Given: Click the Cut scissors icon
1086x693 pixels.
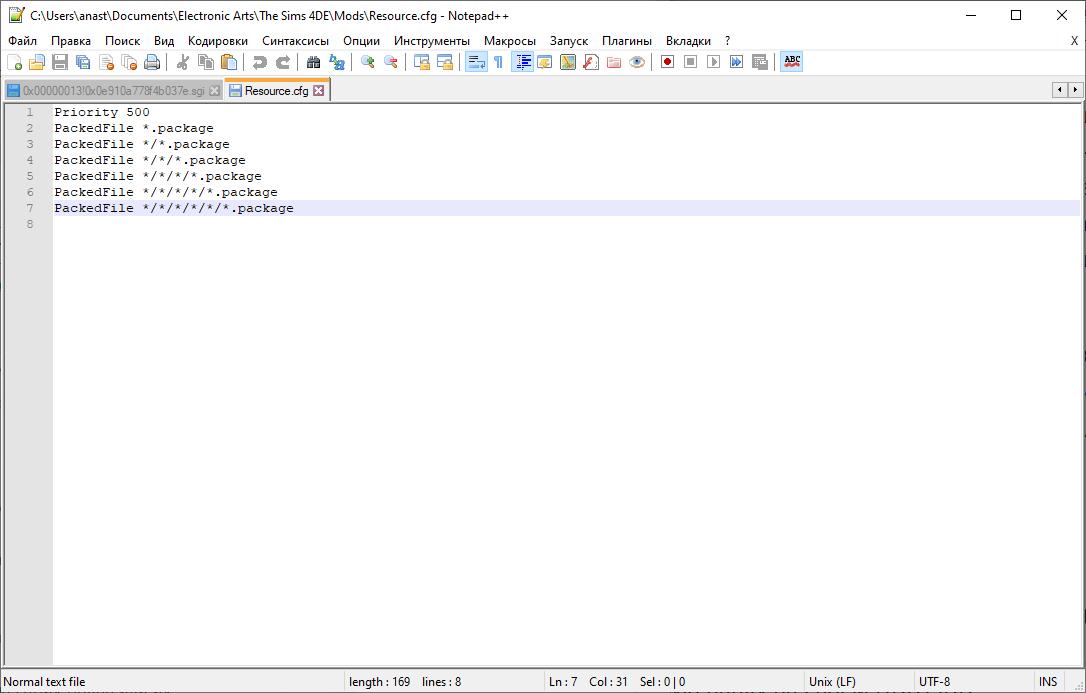Looking at the screenshot, I should pyautogui.click(x=183, y=62).
